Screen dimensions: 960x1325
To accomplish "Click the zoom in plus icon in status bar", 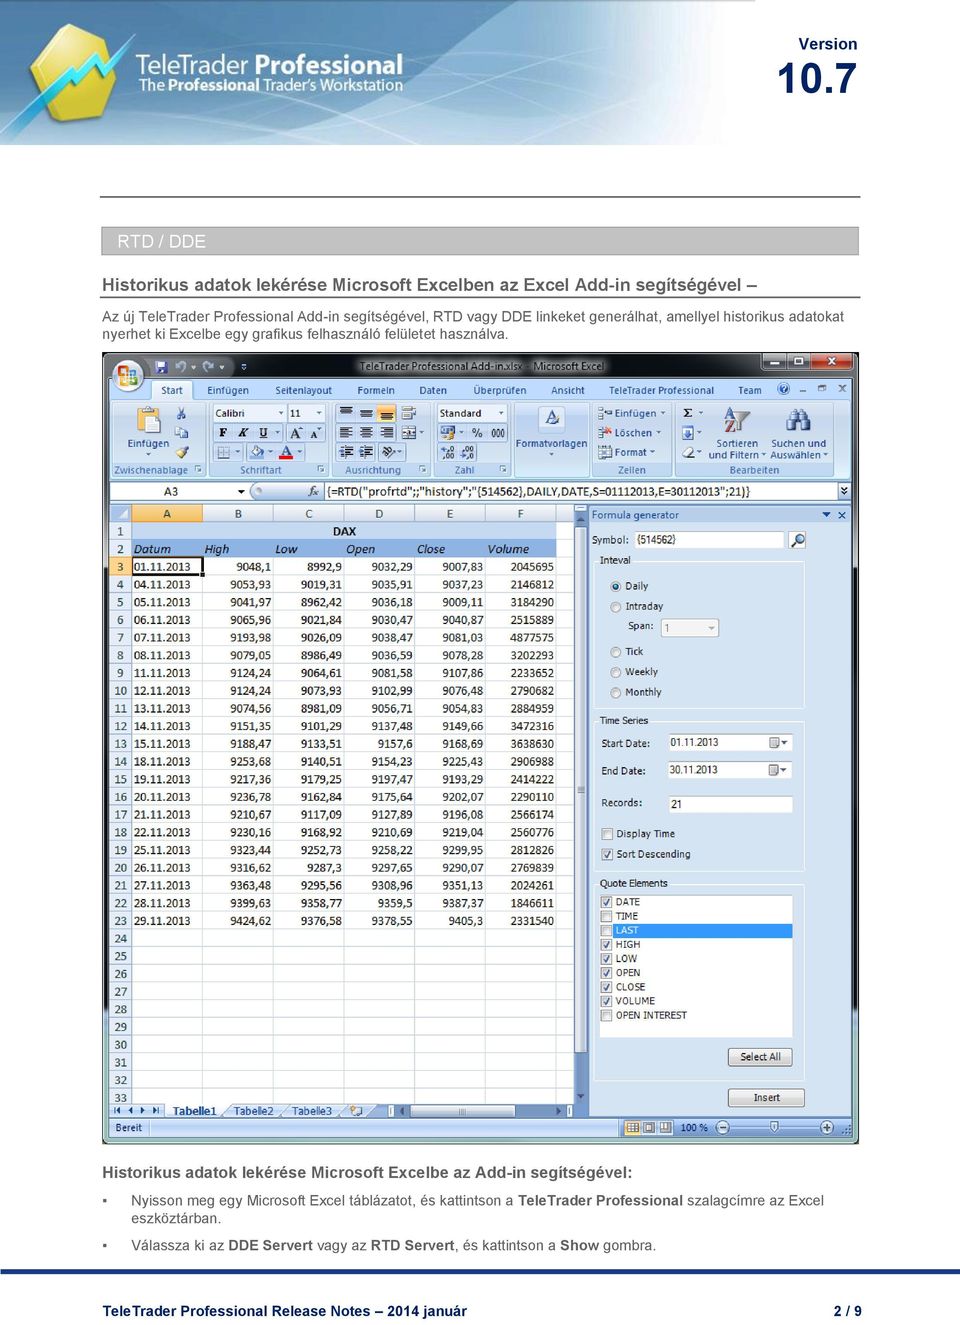I will coord(827,1127).
